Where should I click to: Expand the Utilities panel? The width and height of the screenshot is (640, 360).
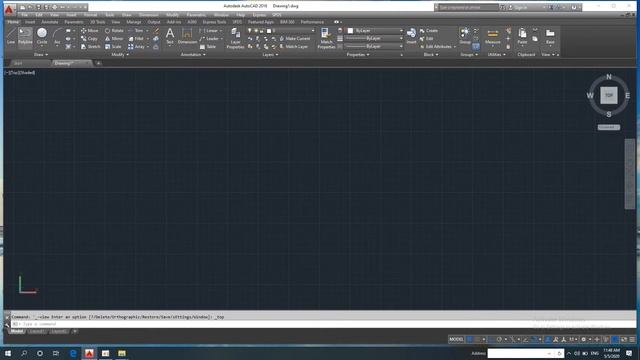tap(496, 54)
